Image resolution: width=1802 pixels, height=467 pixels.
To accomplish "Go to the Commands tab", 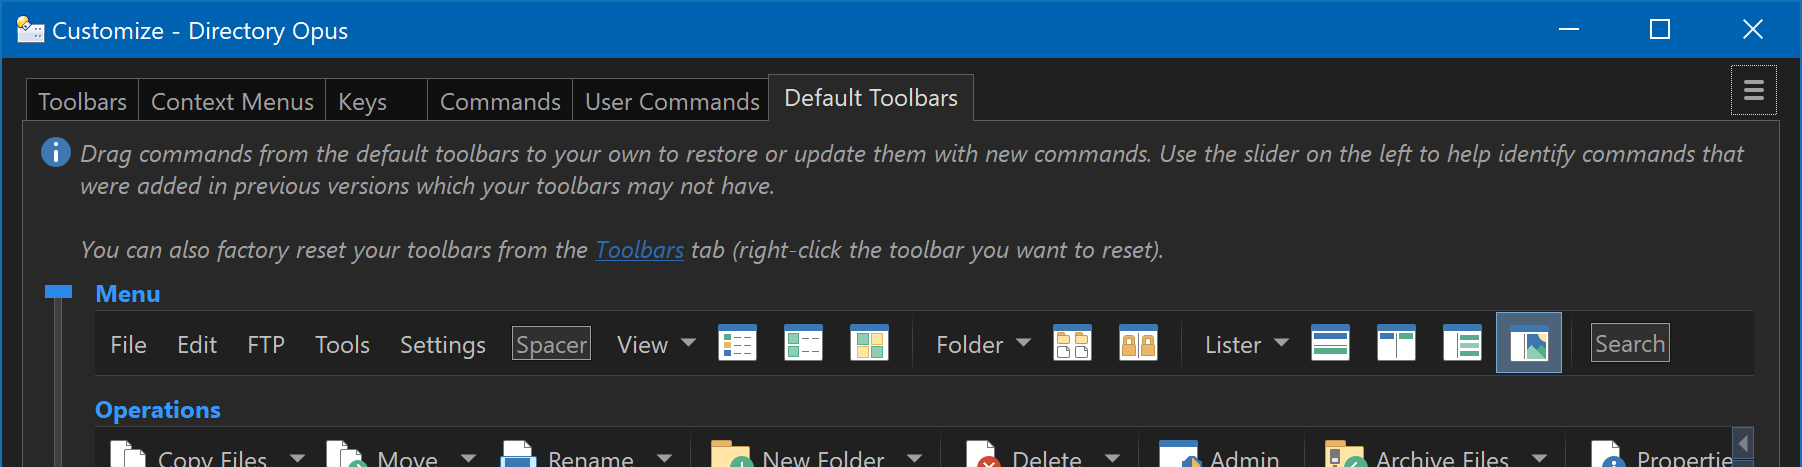I will tap(500, 101).
